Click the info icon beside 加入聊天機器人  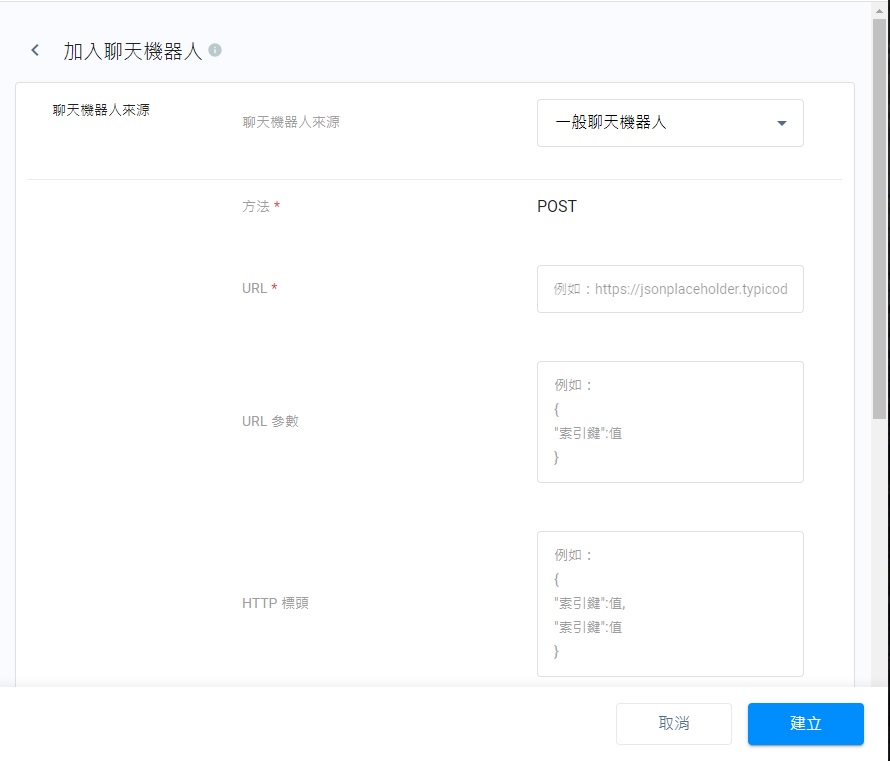pyautogui.click(x=215, y=50)
